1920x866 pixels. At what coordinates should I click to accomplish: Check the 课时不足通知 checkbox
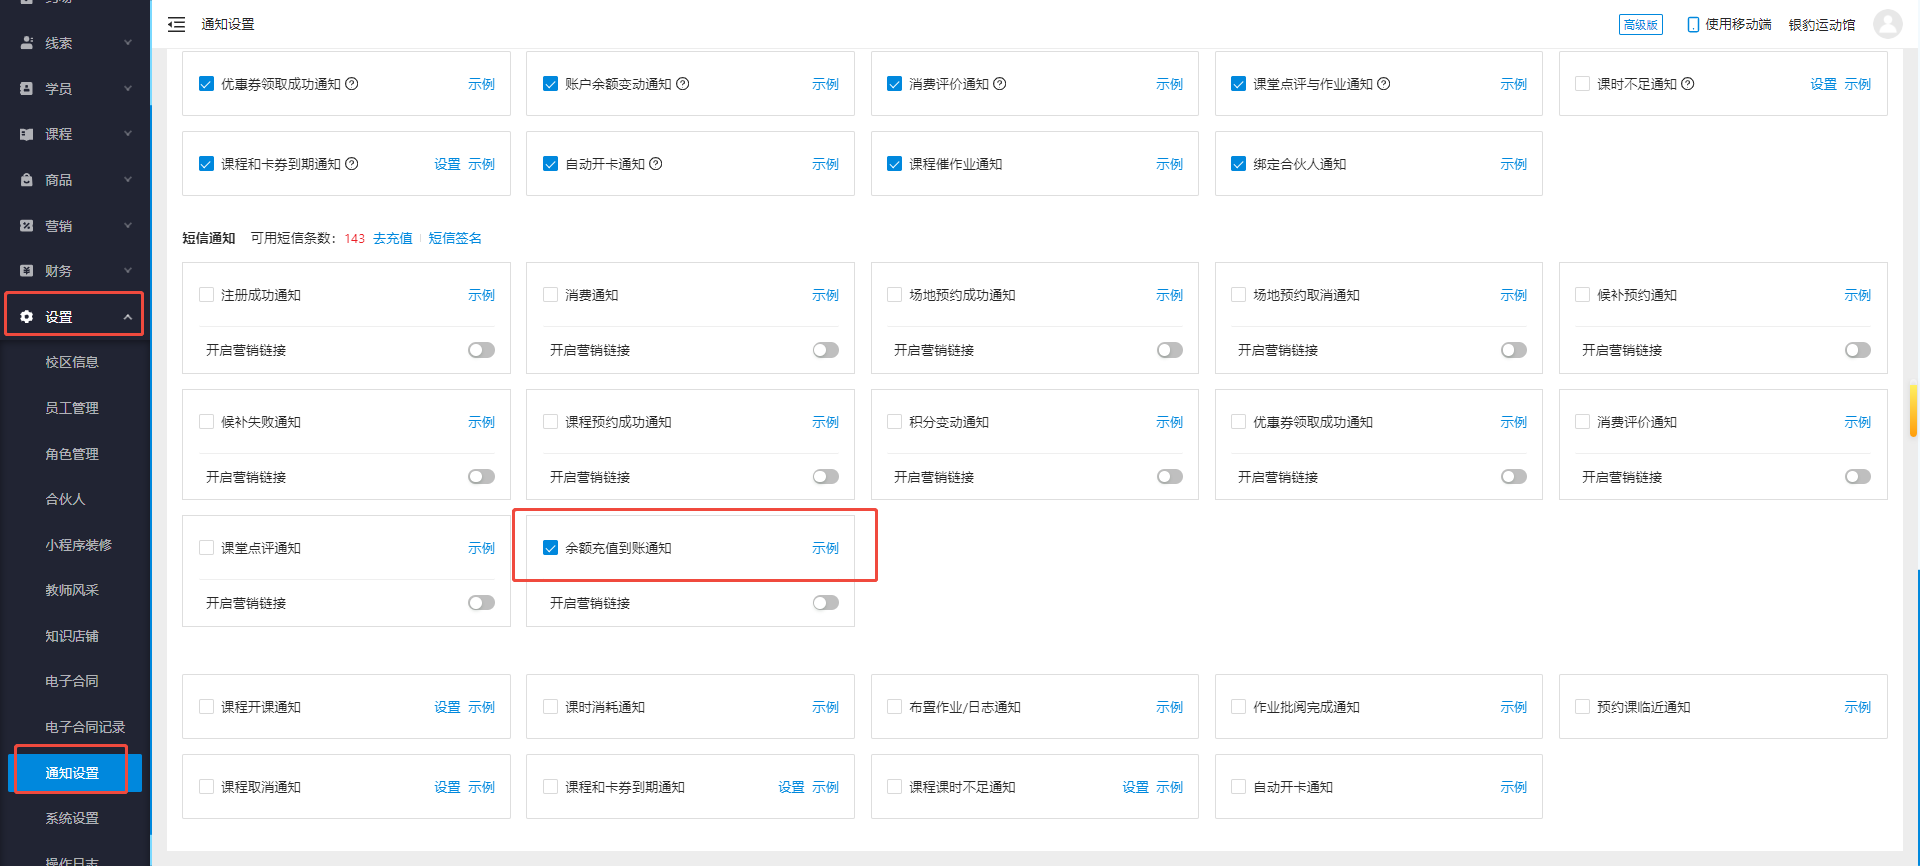click(x=1582, y=84)
